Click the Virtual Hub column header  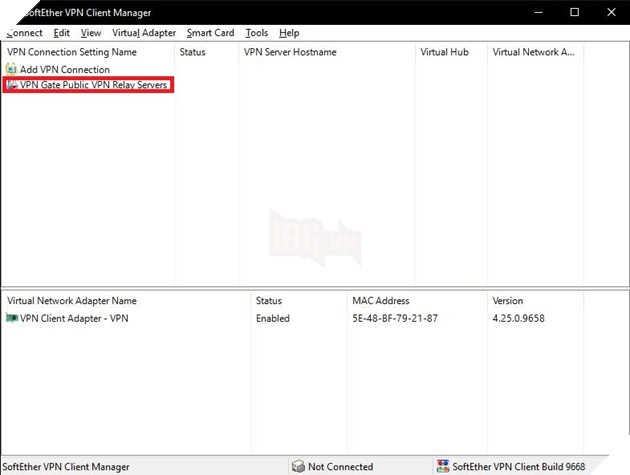(451, 52)
